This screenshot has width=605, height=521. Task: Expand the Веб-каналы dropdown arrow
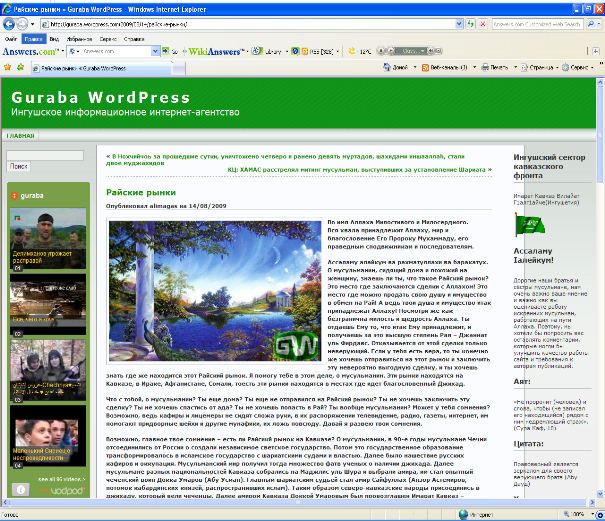click(x=475, y=67)
